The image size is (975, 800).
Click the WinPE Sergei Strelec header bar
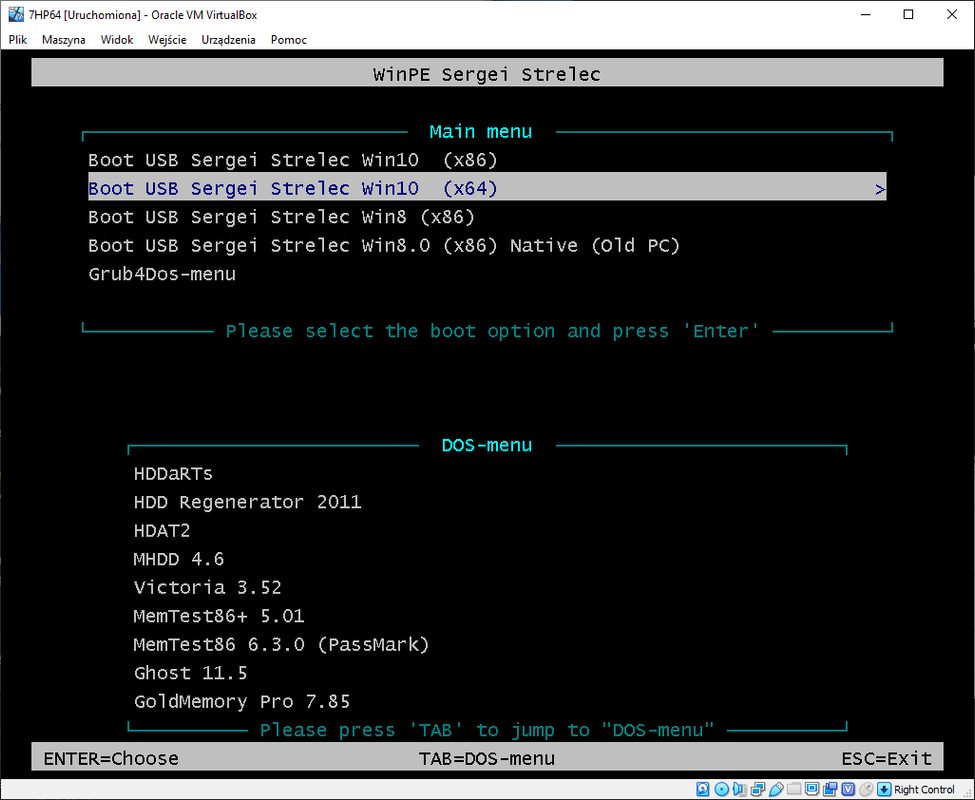coord(487,73)
